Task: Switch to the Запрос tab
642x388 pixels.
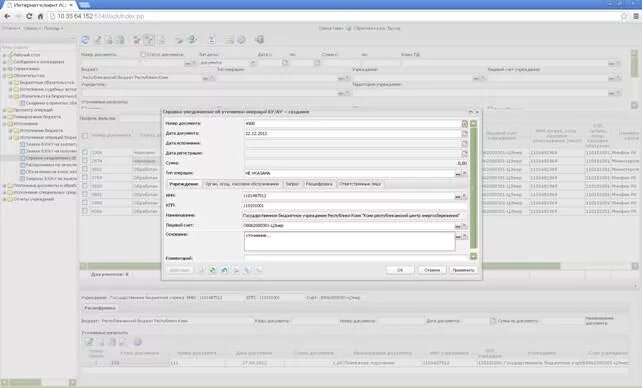Action: click(292, 184)
